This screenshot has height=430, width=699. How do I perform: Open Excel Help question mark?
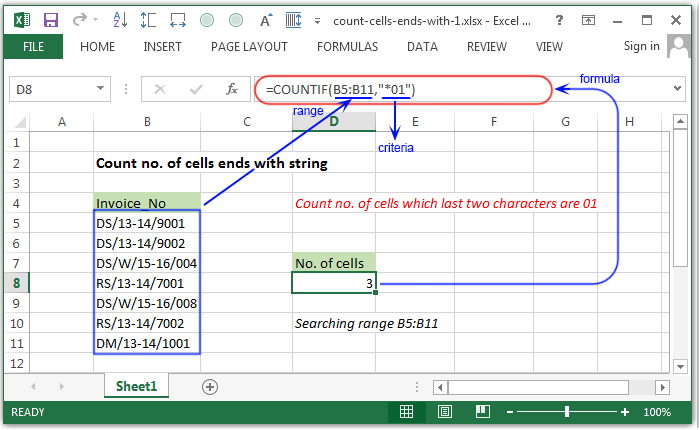tap(559, 20)
